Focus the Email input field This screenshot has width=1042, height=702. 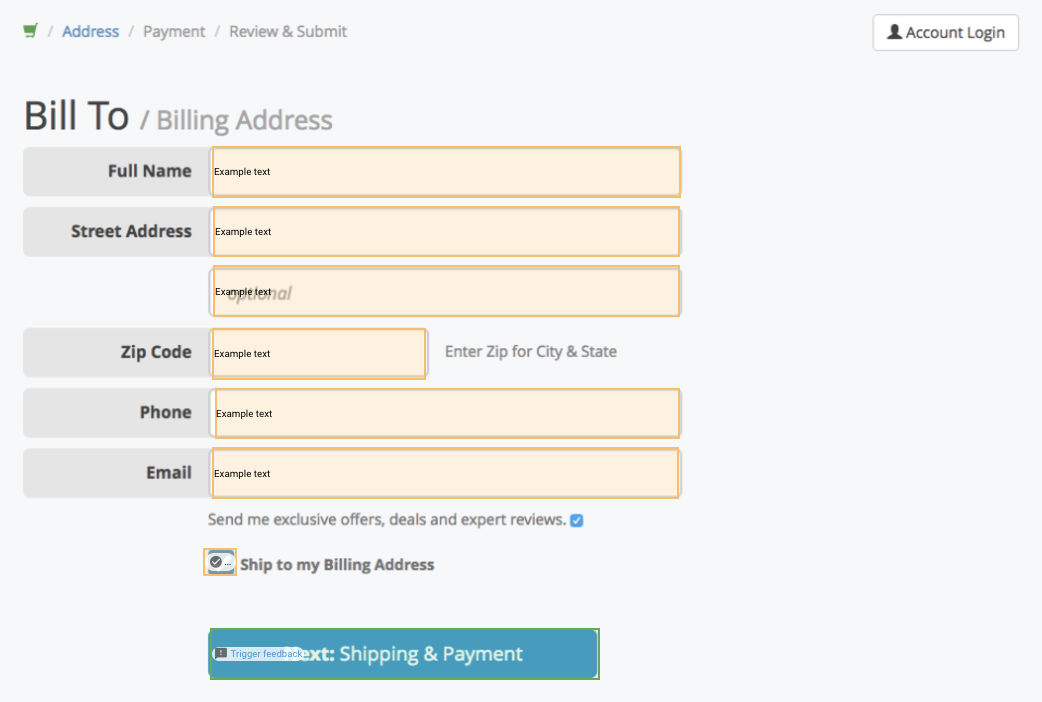445,473
